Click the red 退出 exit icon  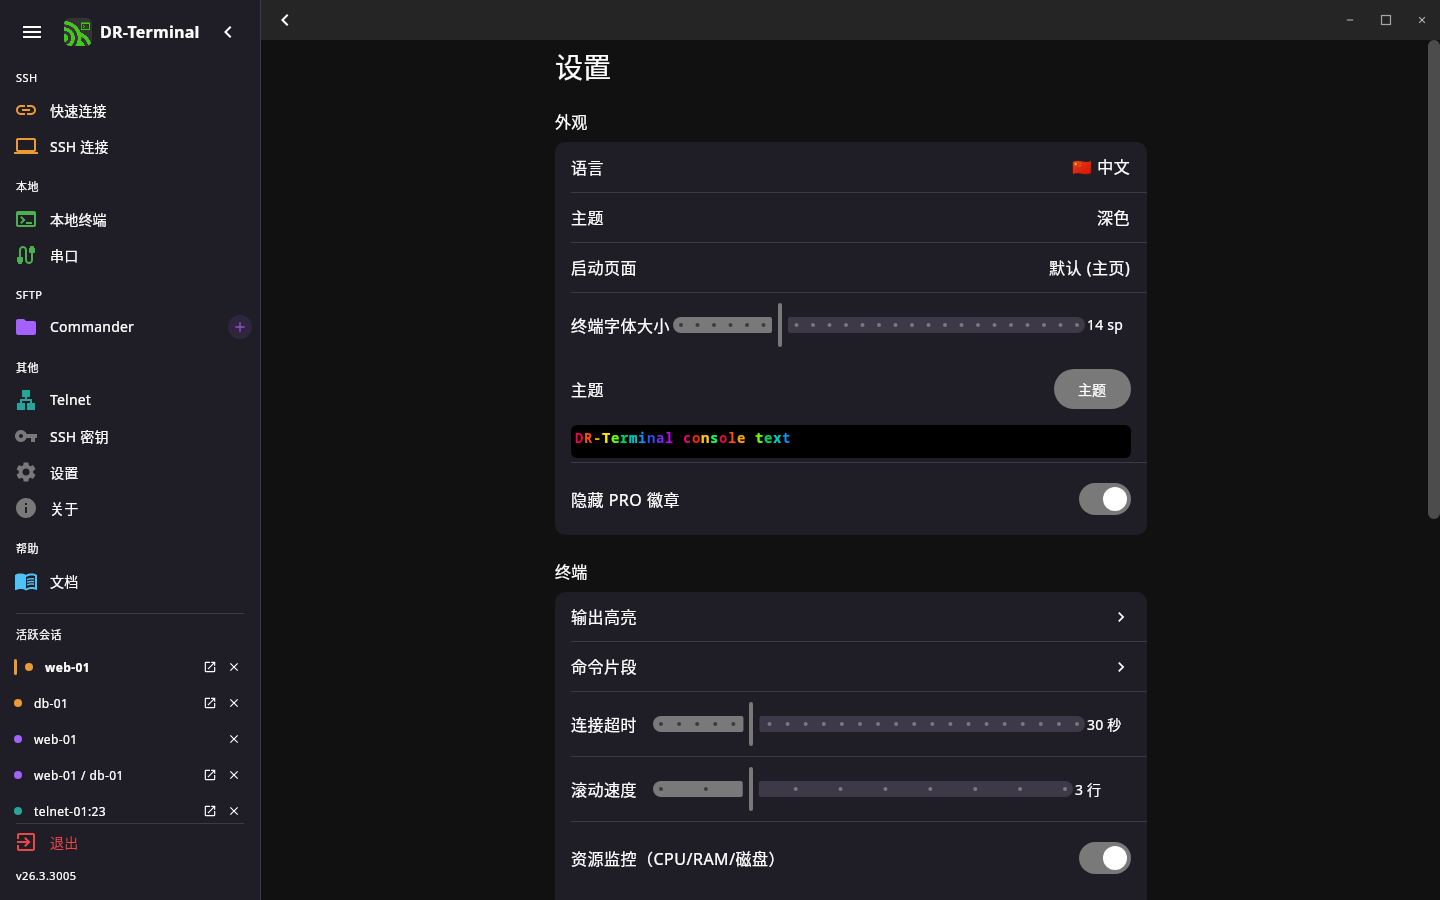pos(26,842)
